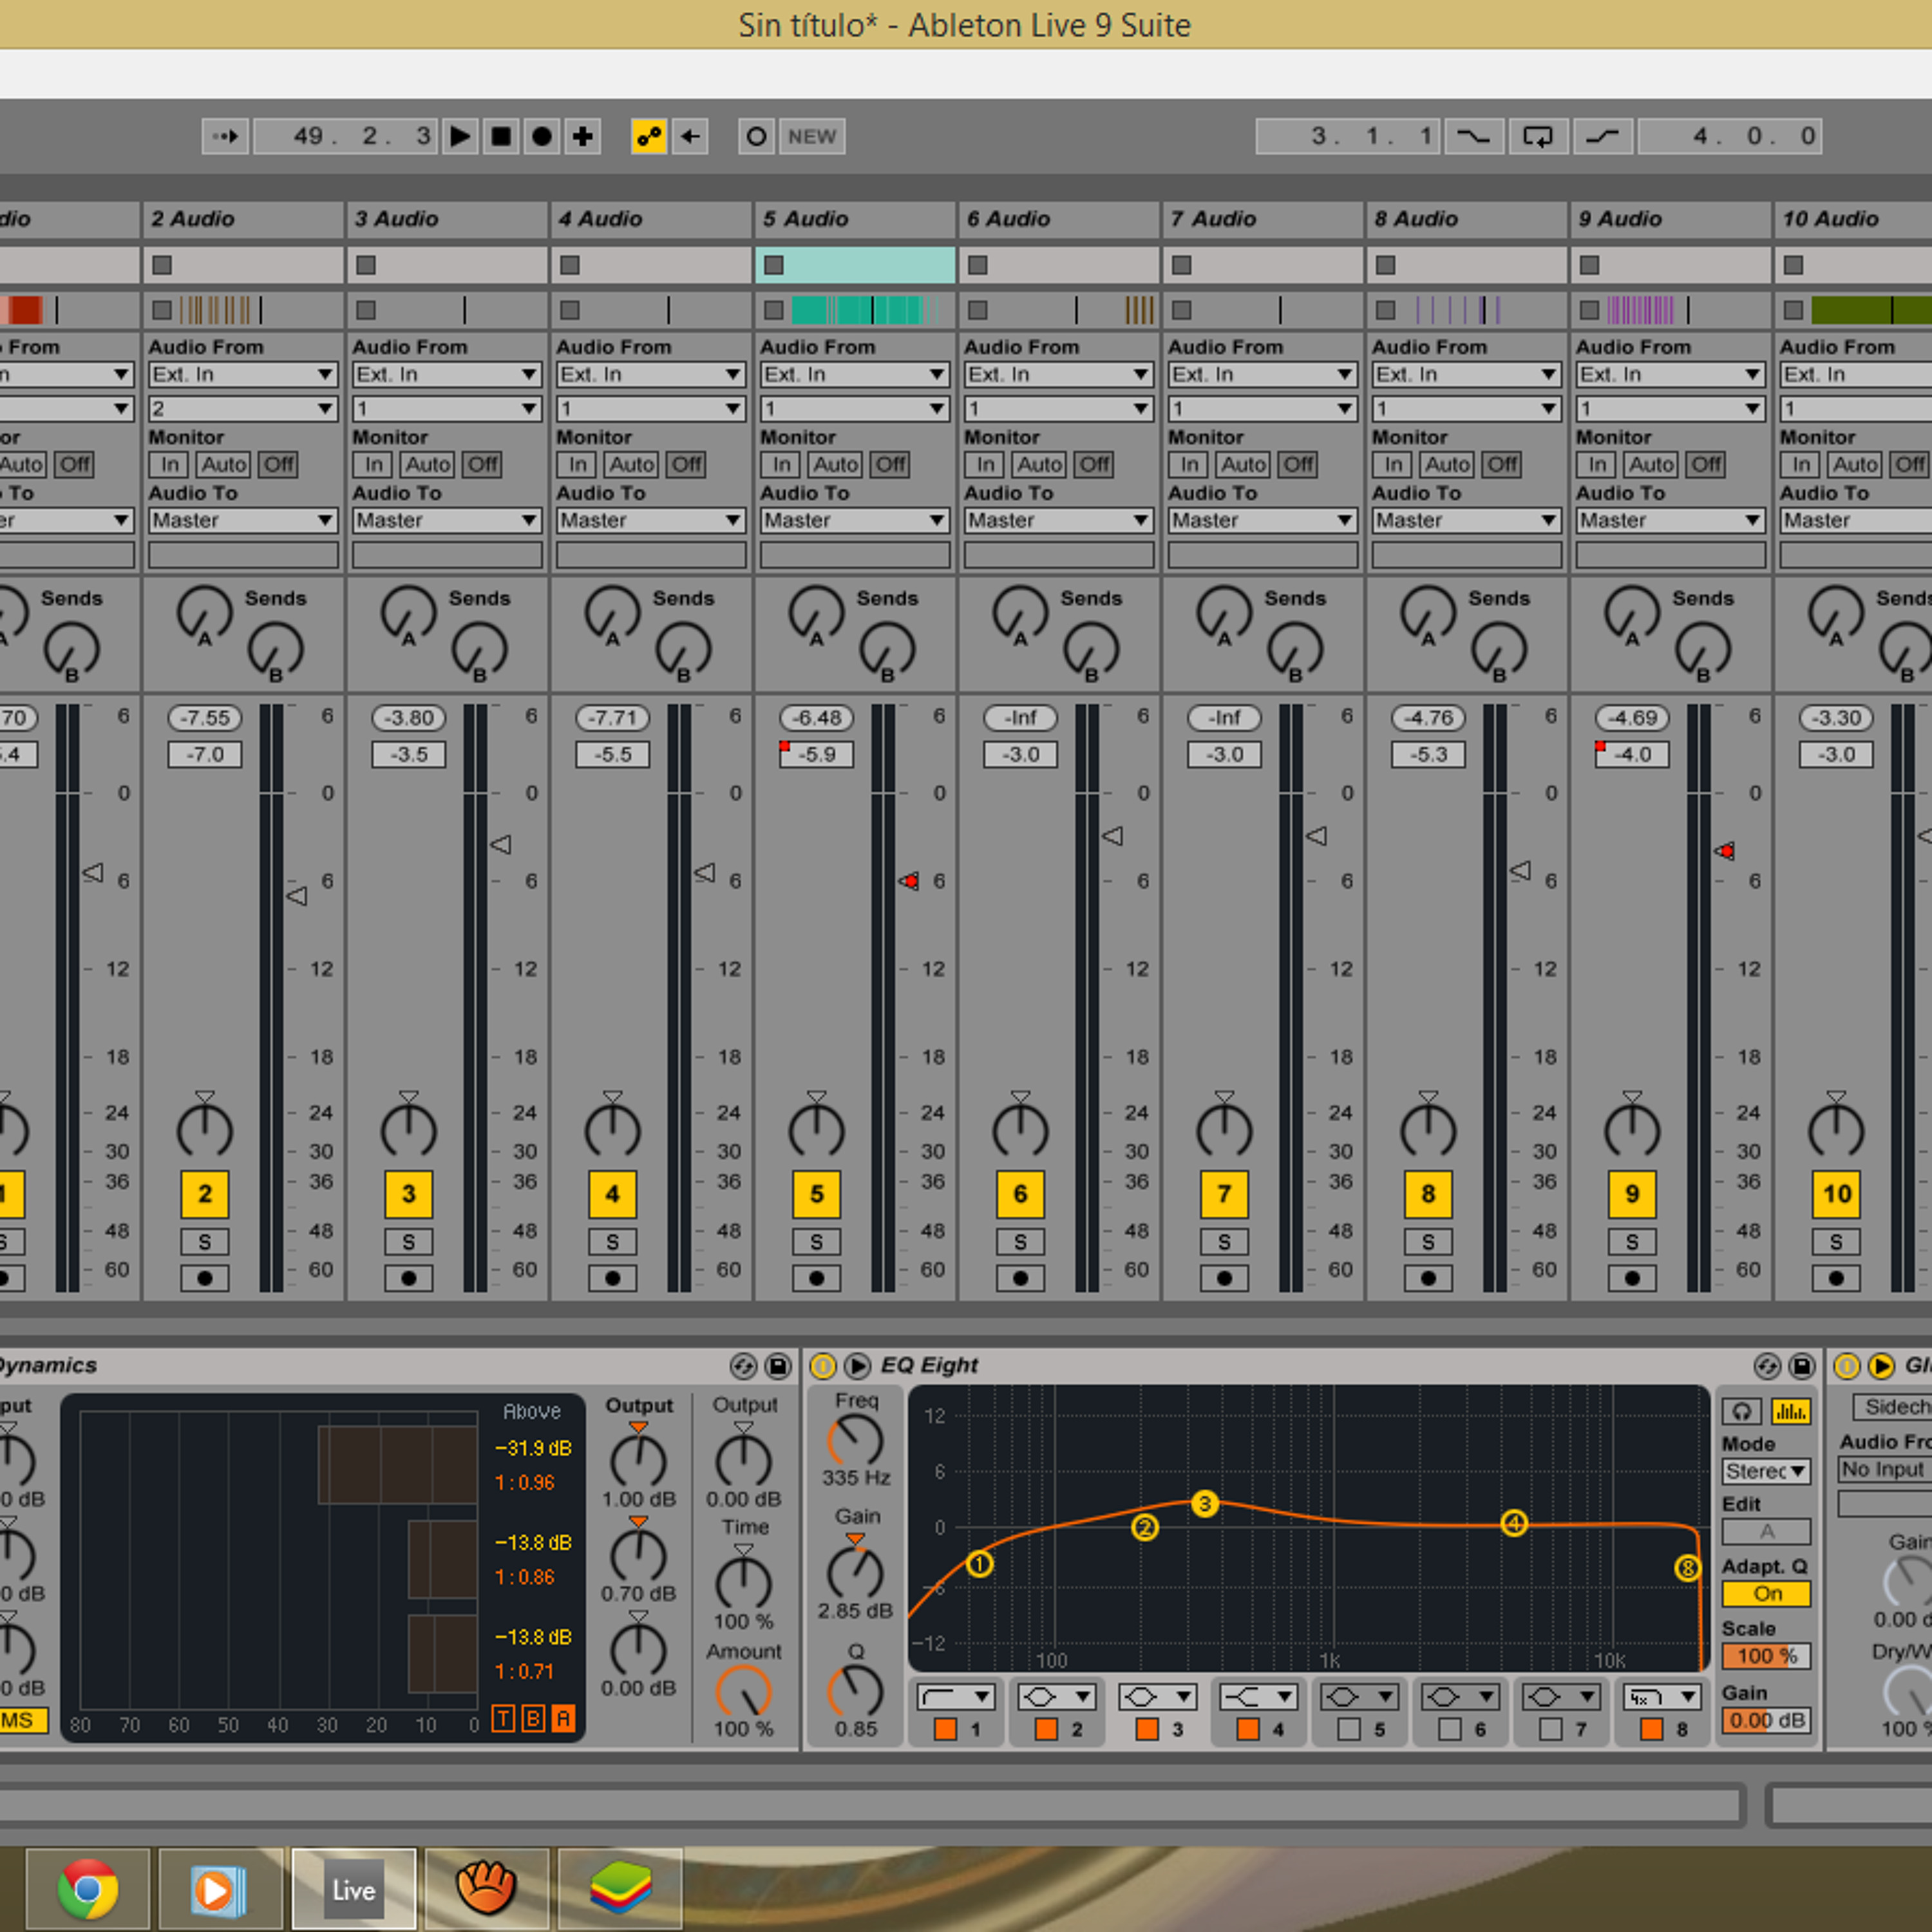Set 2 Audio monitor to In
This screenshot has width=1932, height=1932.
tap(170, 464)
